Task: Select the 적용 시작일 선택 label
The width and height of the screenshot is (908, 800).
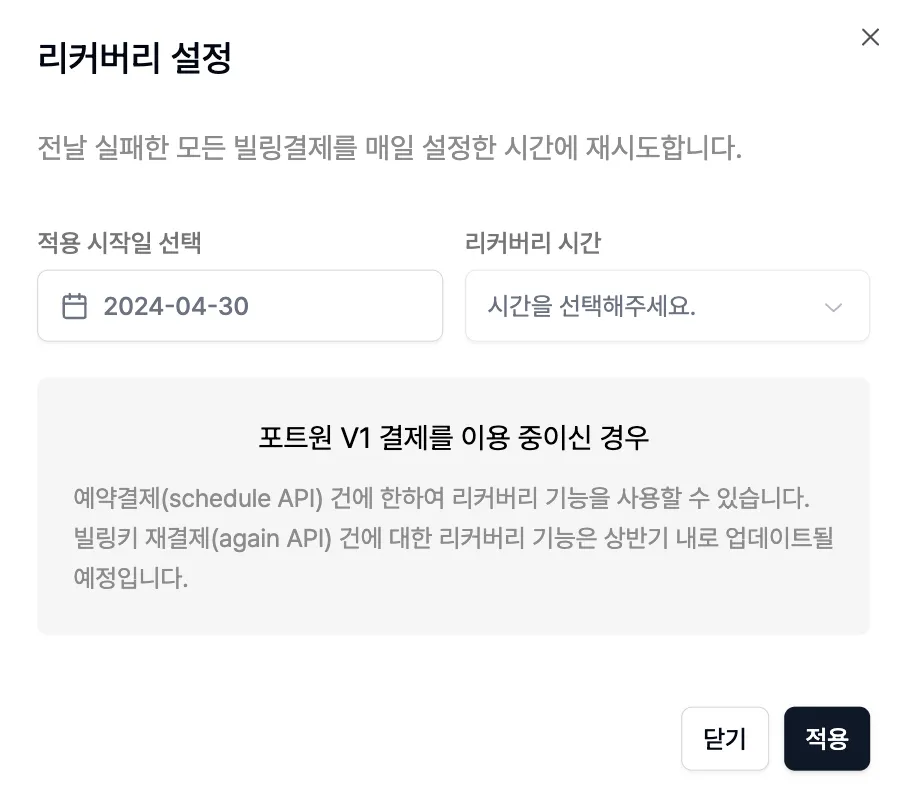Action: 118,243
